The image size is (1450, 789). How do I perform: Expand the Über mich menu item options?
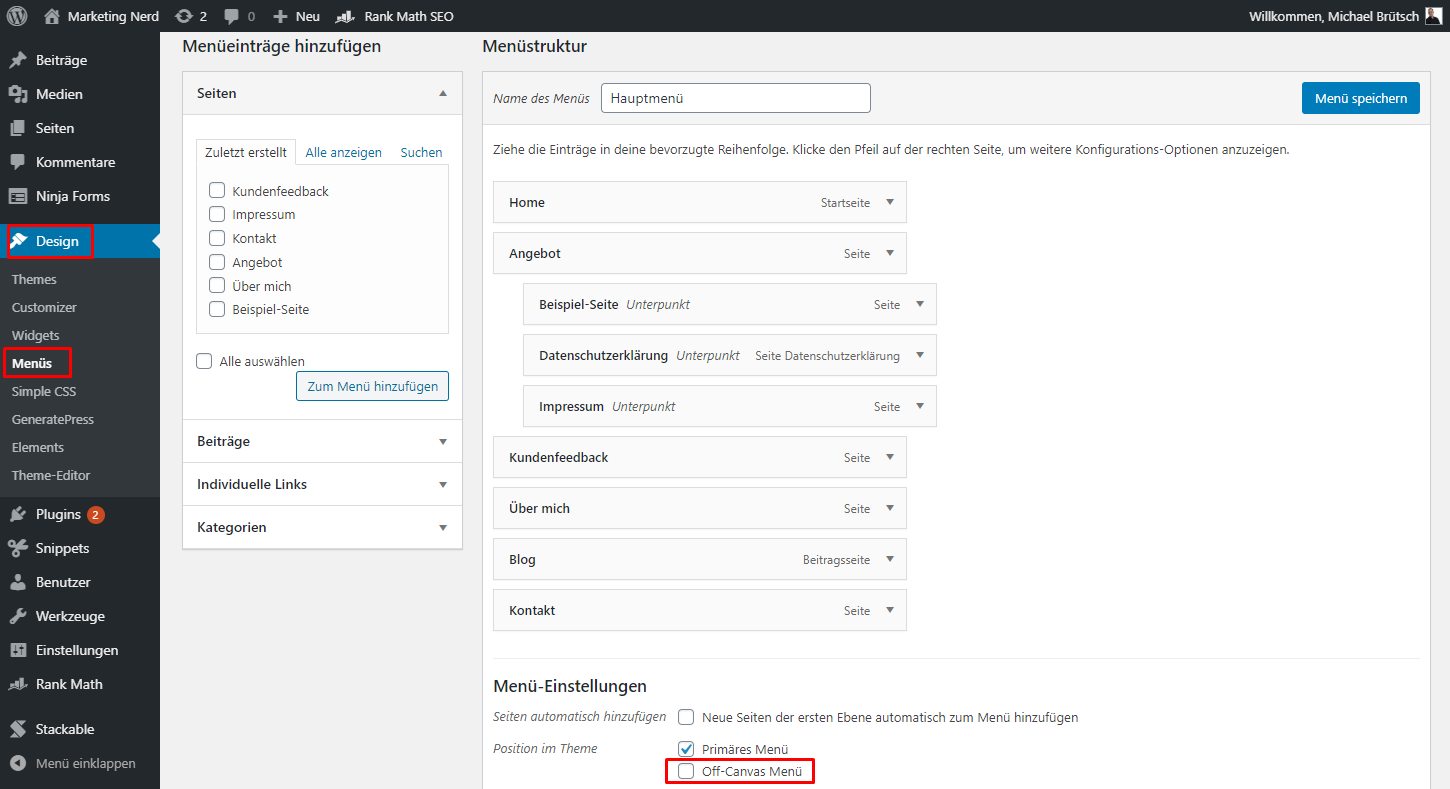click(890, 508)
